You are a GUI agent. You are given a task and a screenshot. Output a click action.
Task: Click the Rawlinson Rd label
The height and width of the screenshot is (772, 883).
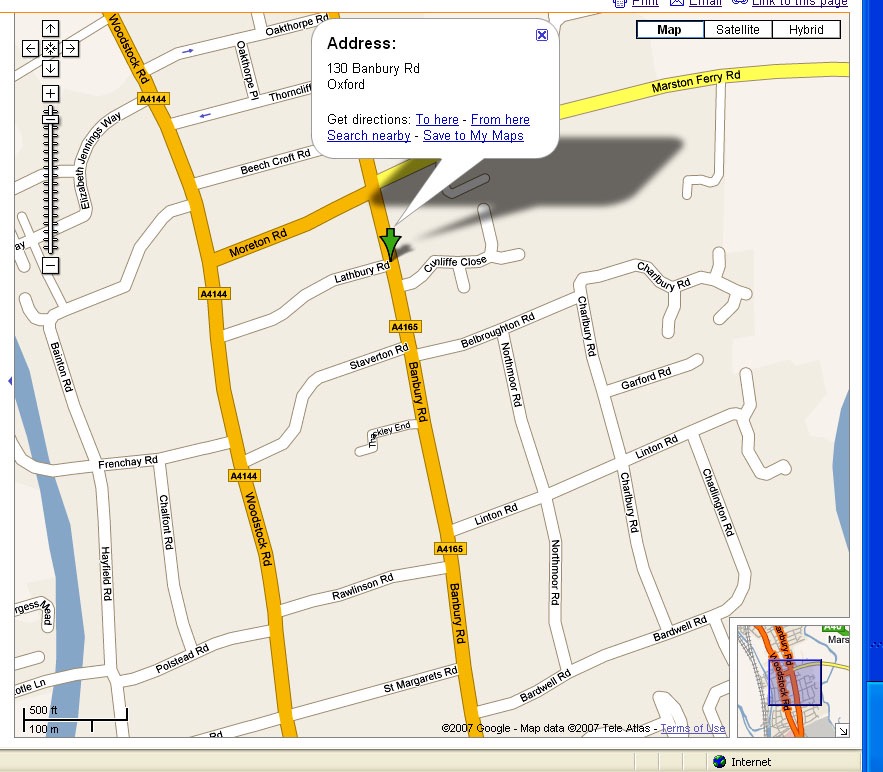tap(363, 587)
